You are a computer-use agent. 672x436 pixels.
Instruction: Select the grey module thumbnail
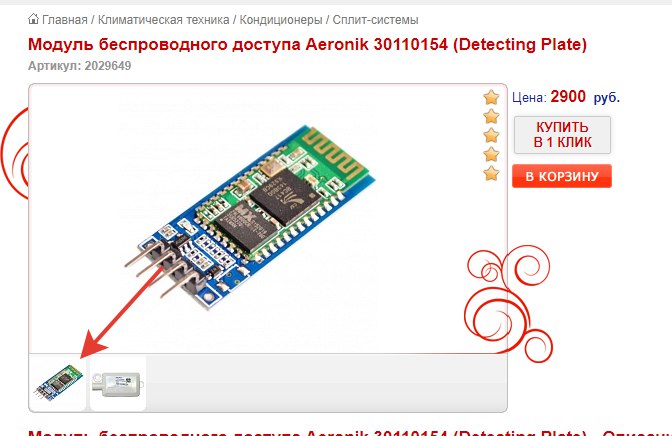click(x=118, y=383)
